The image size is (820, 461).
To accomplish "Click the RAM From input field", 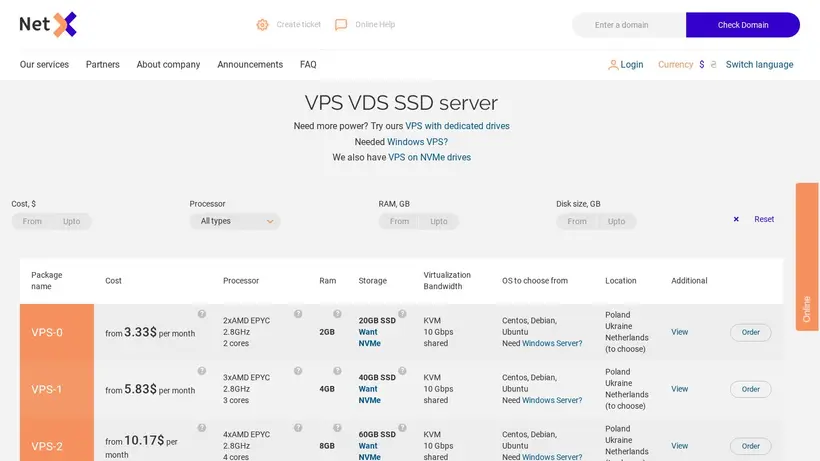I will (399, 222).
